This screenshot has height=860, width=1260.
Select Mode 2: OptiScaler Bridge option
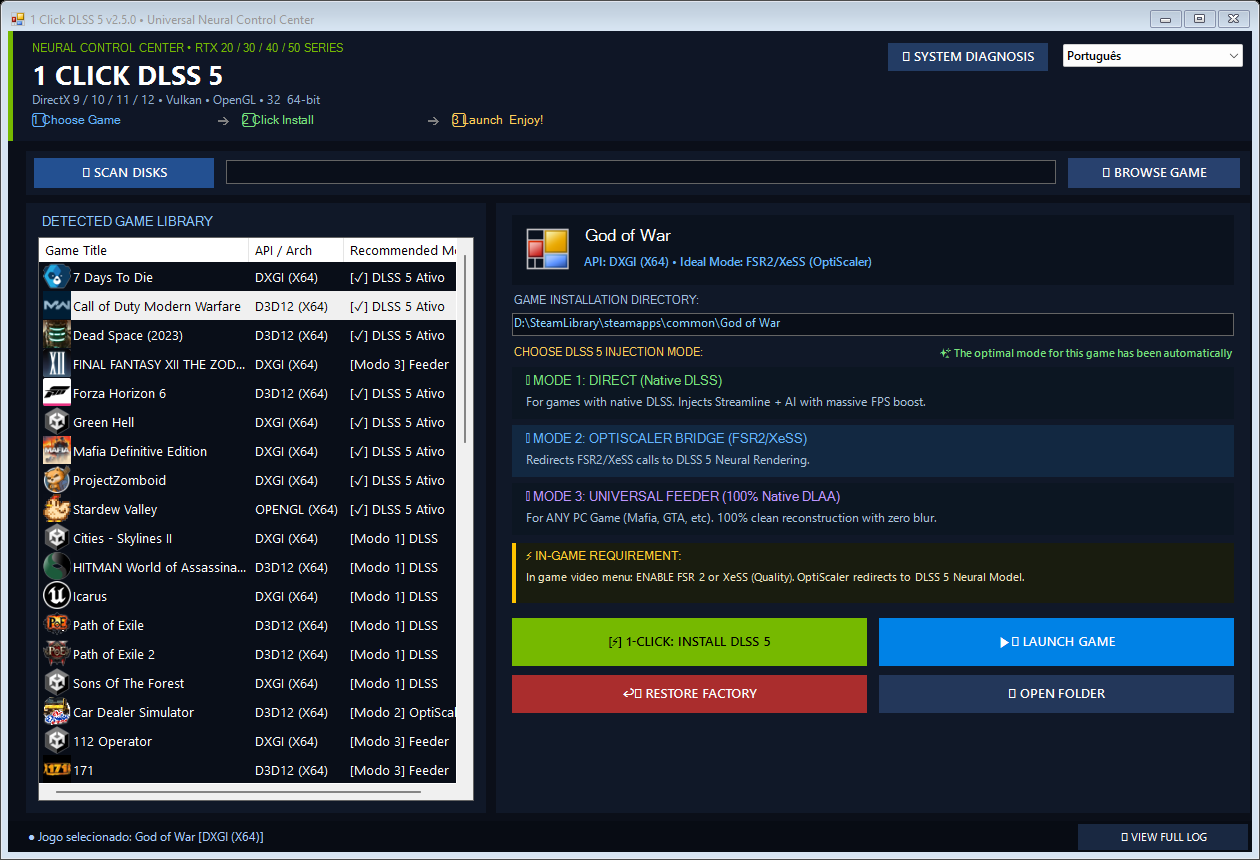coord(872,449)
